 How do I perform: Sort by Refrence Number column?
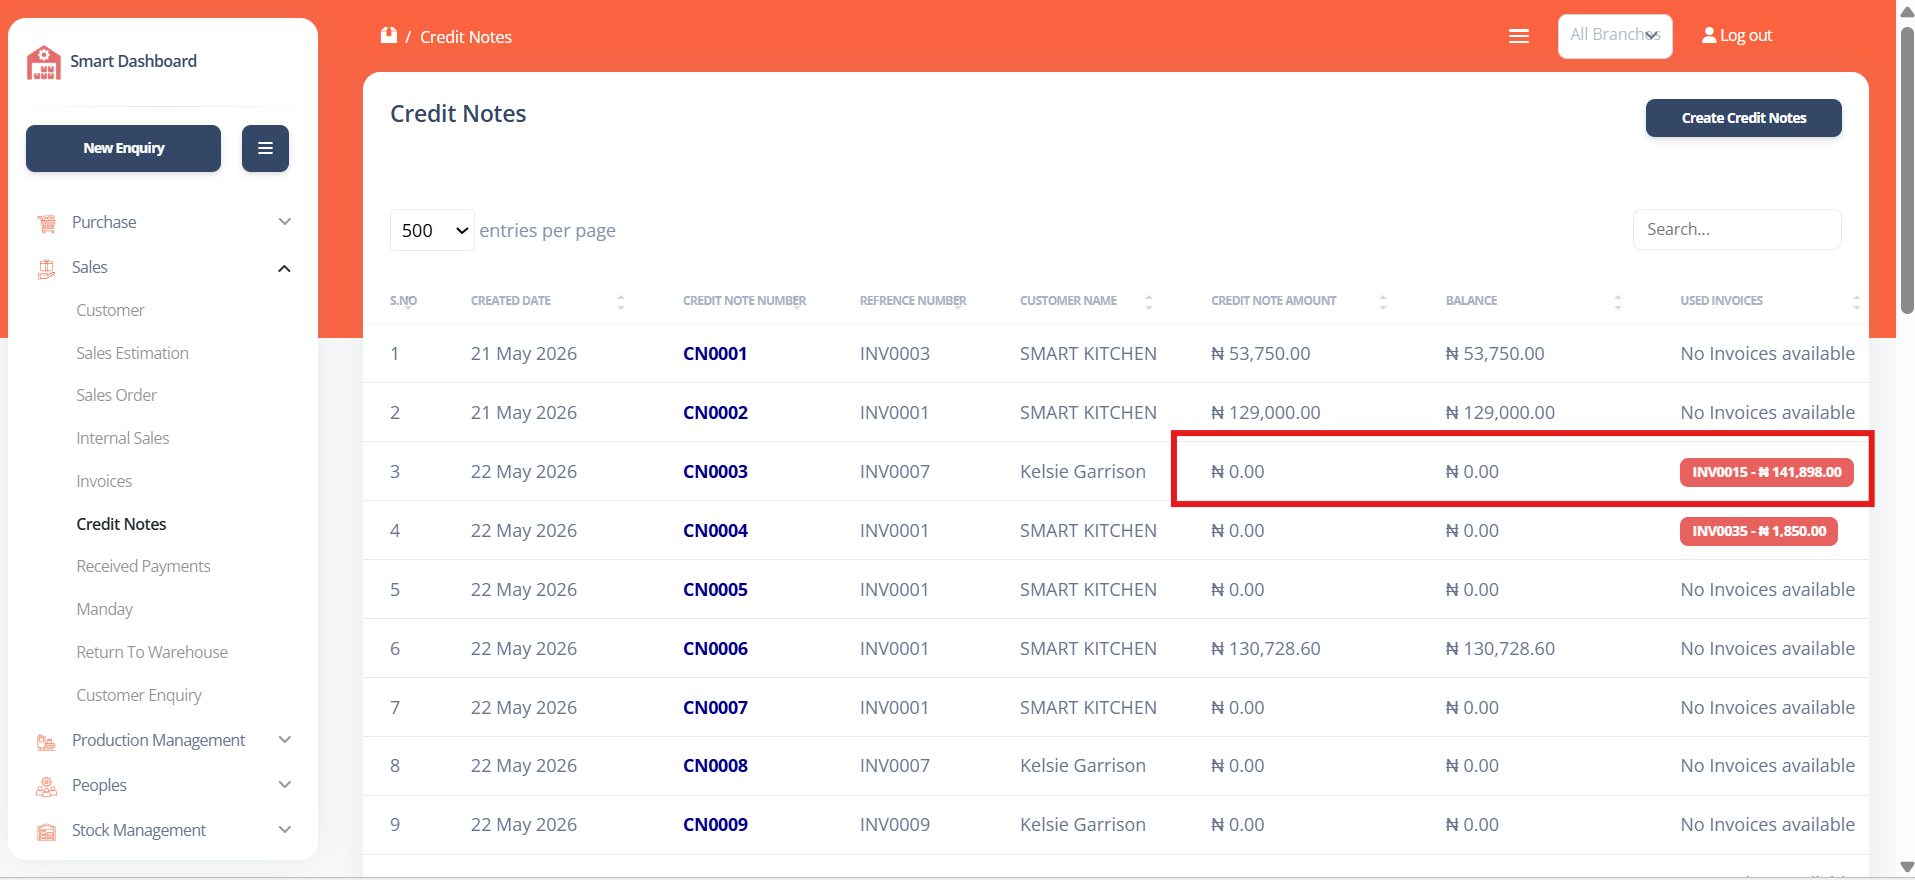coord(913,300)
